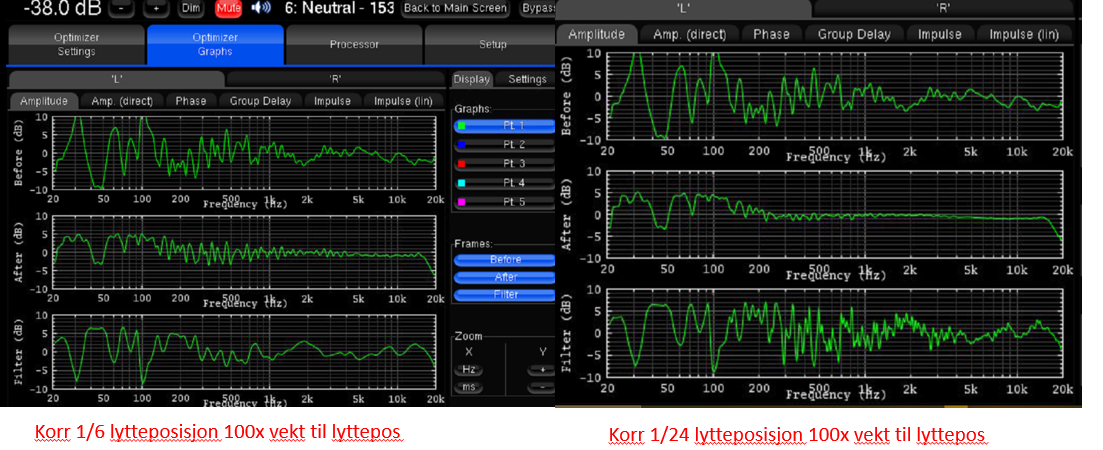The image size is (1103, 450).
Task: Set X axis zoom to ms
Action: [x=469, y=387]
